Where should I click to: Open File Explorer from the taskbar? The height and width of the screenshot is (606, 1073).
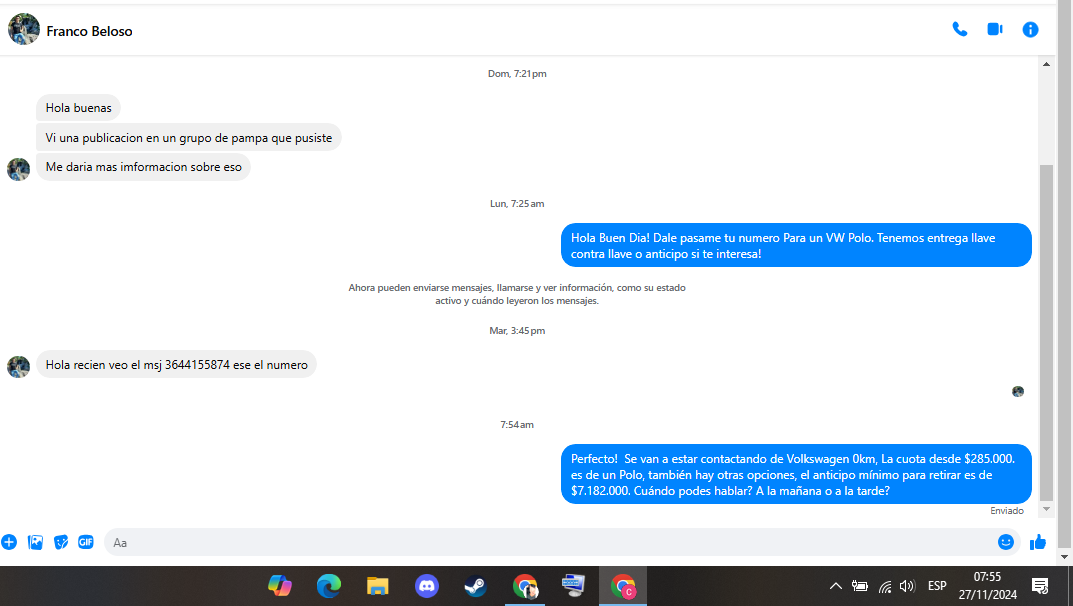click(x=378, y=586)
